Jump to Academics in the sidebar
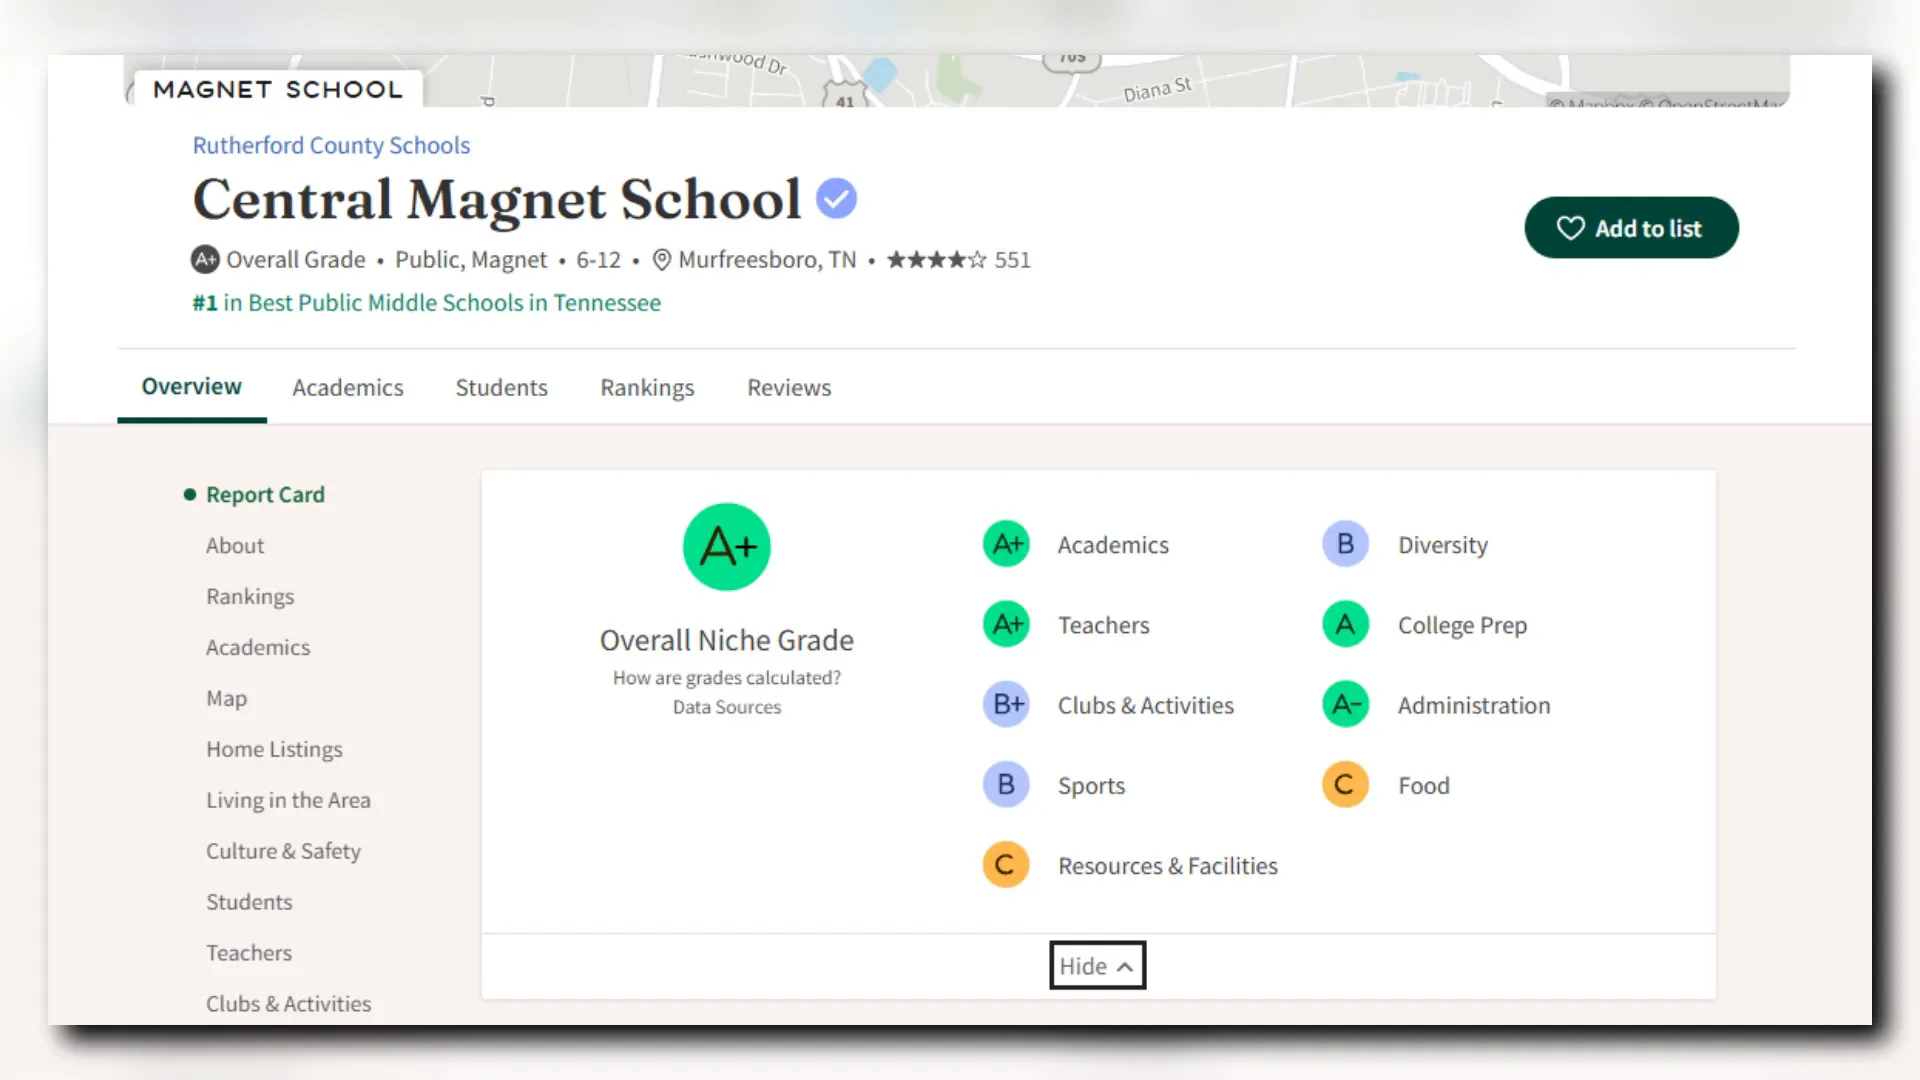1920x1080 pixels. [258, 648]
